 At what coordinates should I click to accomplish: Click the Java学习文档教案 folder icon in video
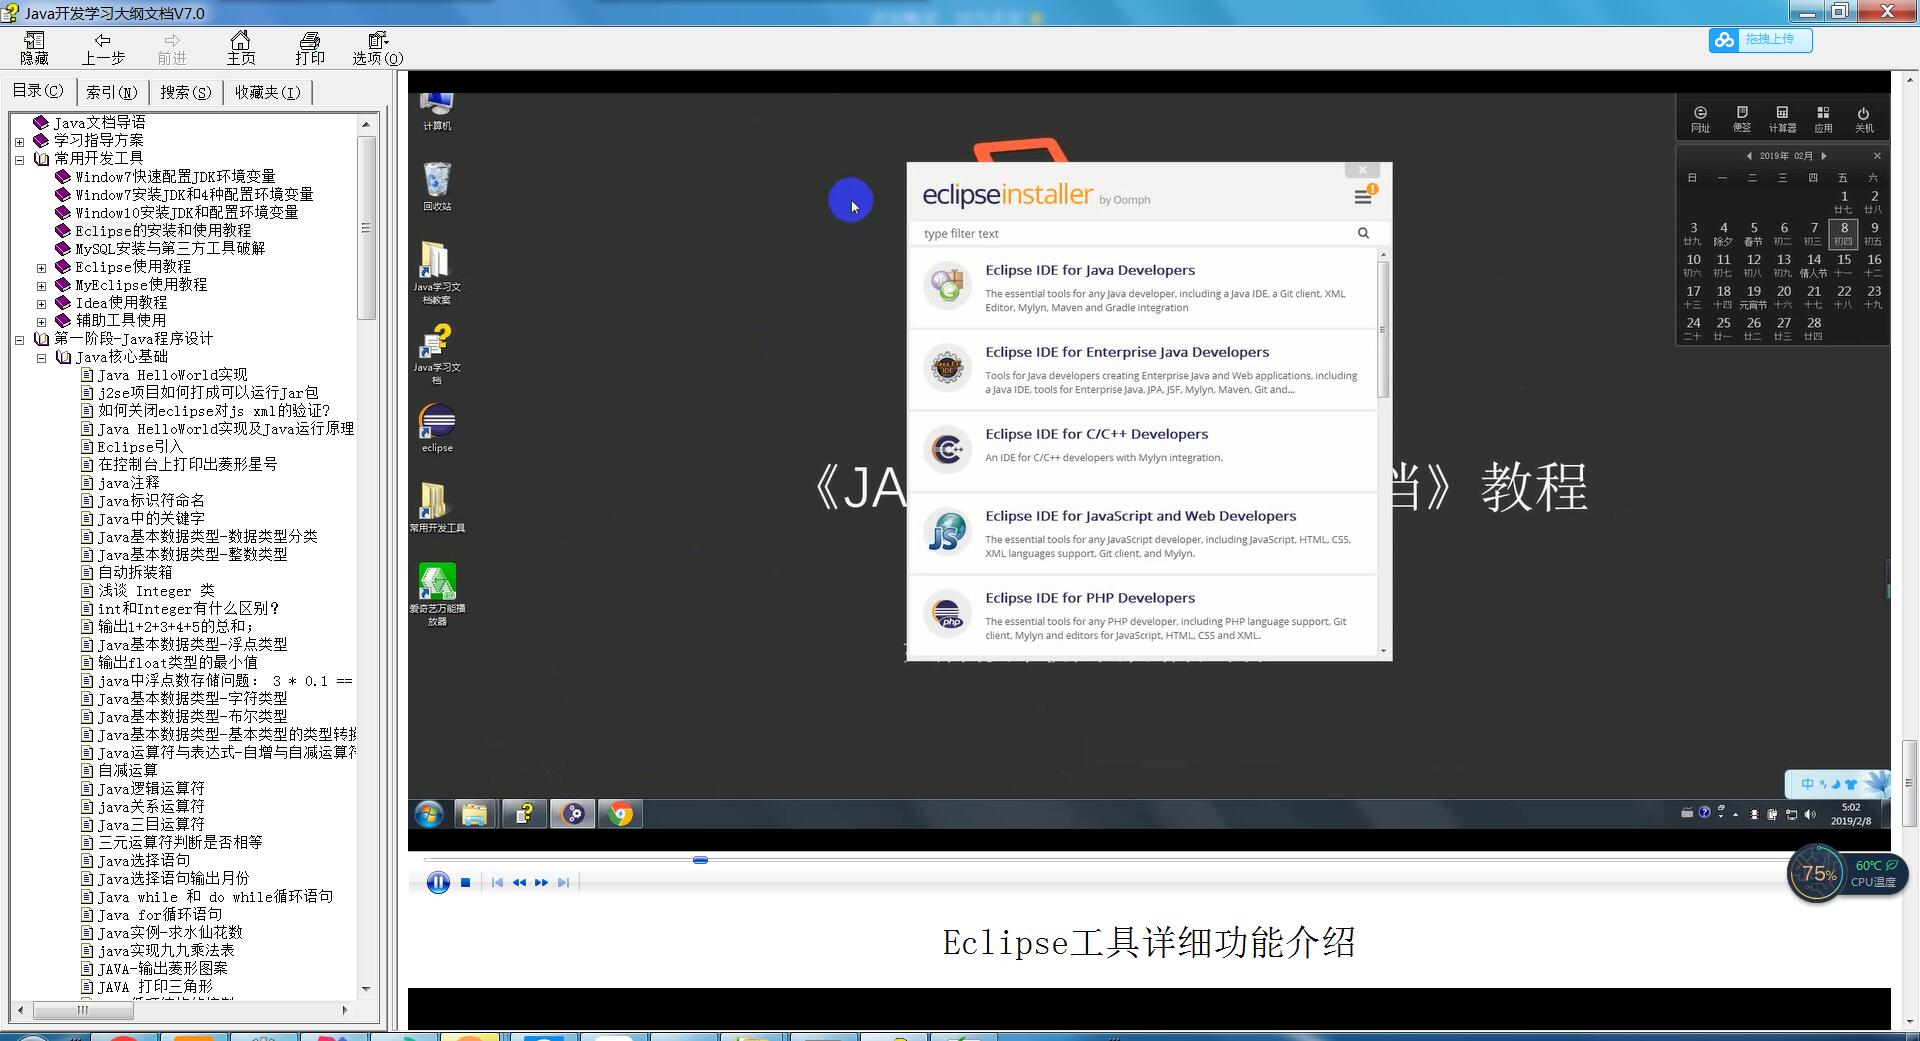[437, 272]
